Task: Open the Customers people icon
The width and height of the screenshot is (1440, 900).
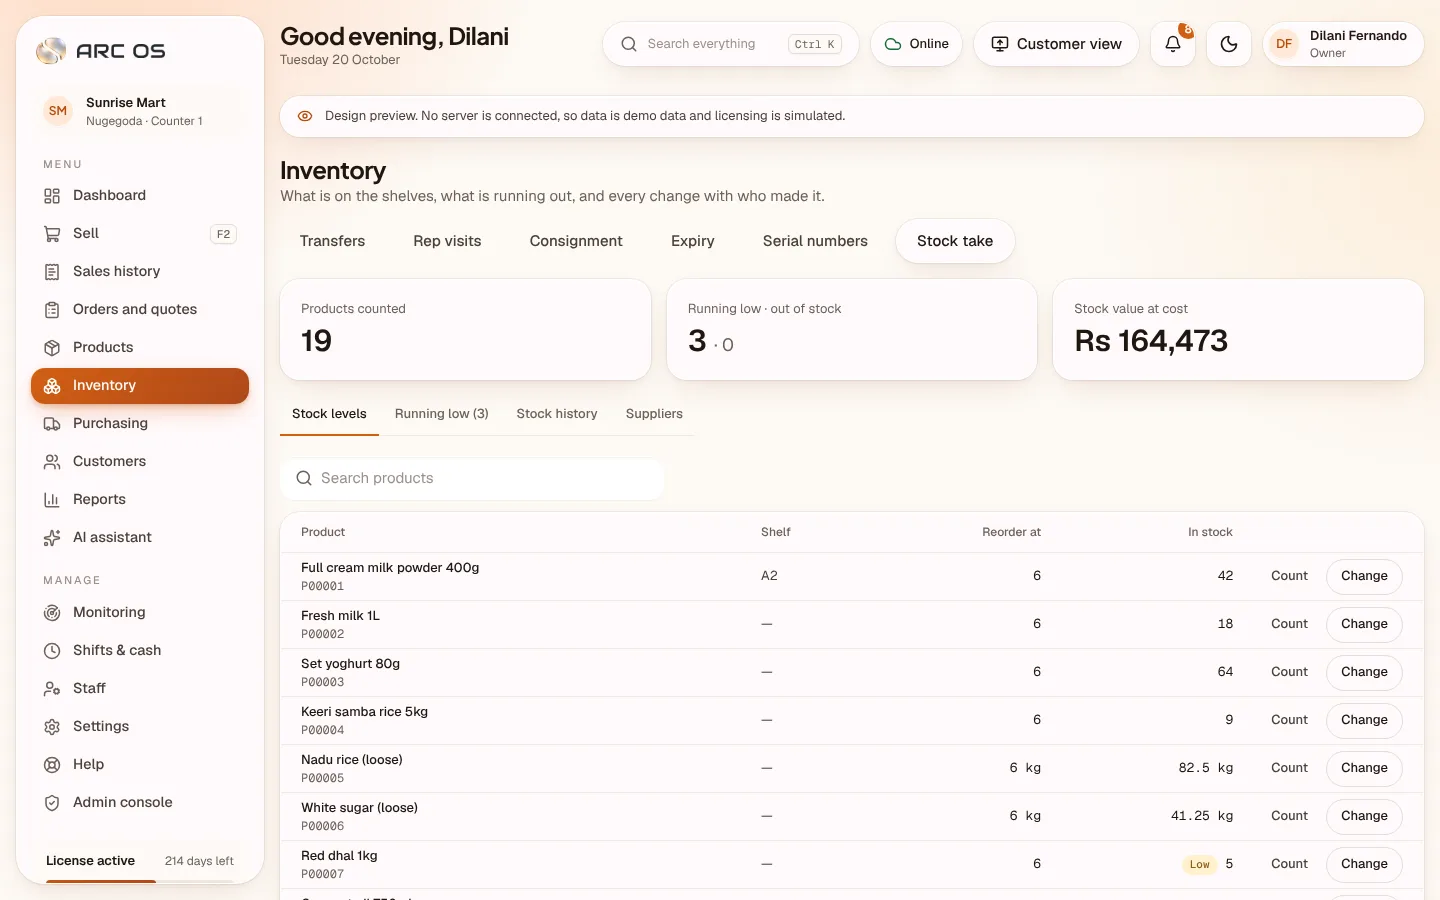Action: click(52, 462)
